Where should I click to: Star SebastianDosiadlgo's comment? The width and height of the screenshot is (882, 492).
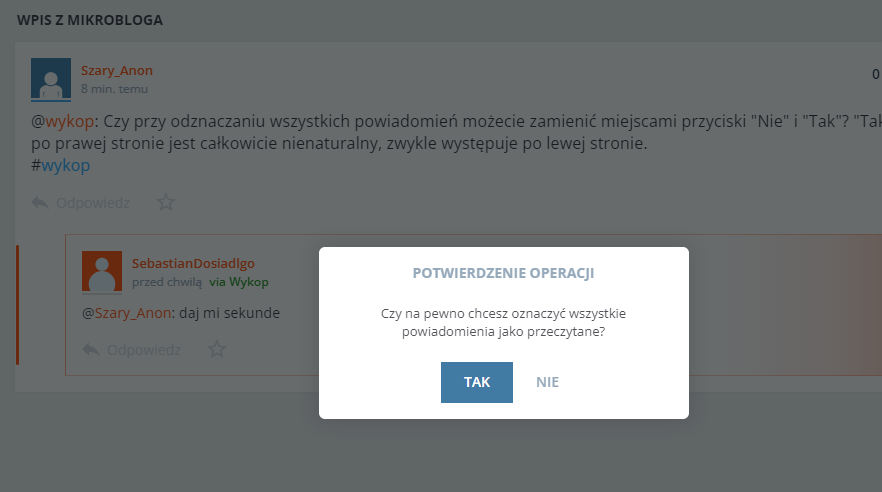(217, 349)
